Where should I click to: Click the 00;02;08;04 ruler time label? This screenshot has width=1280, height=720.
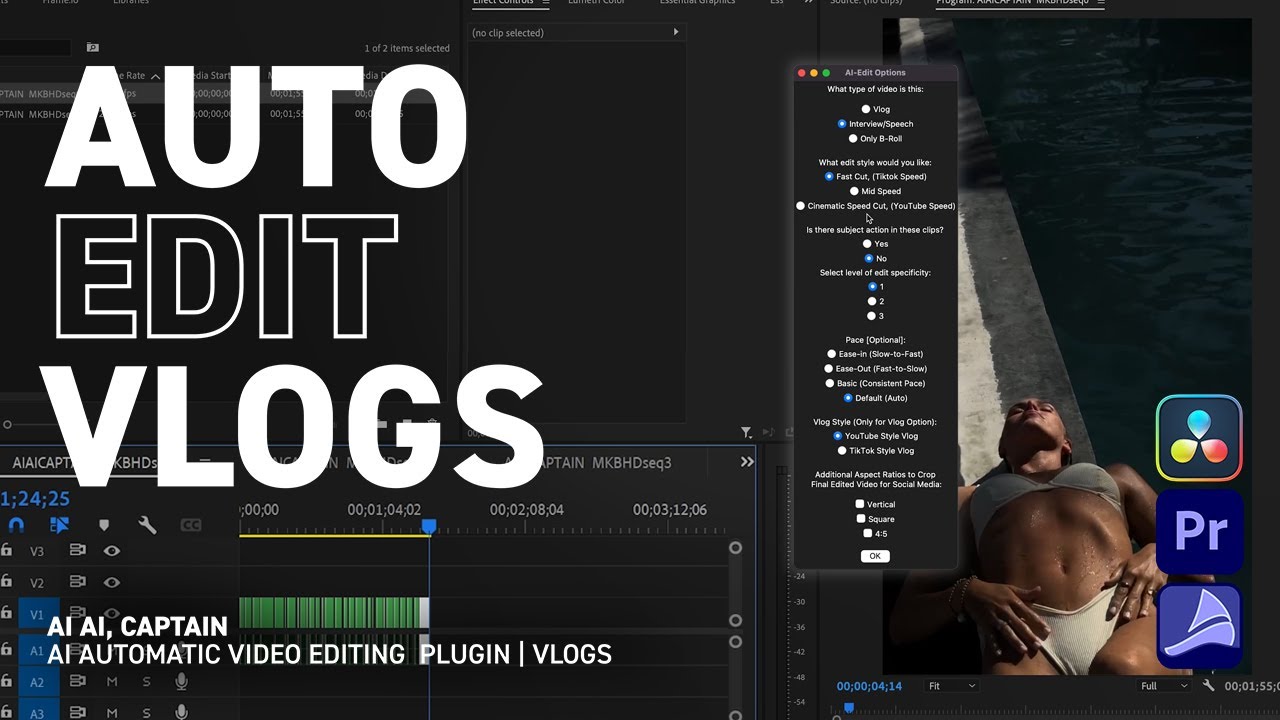pos(526,510)
